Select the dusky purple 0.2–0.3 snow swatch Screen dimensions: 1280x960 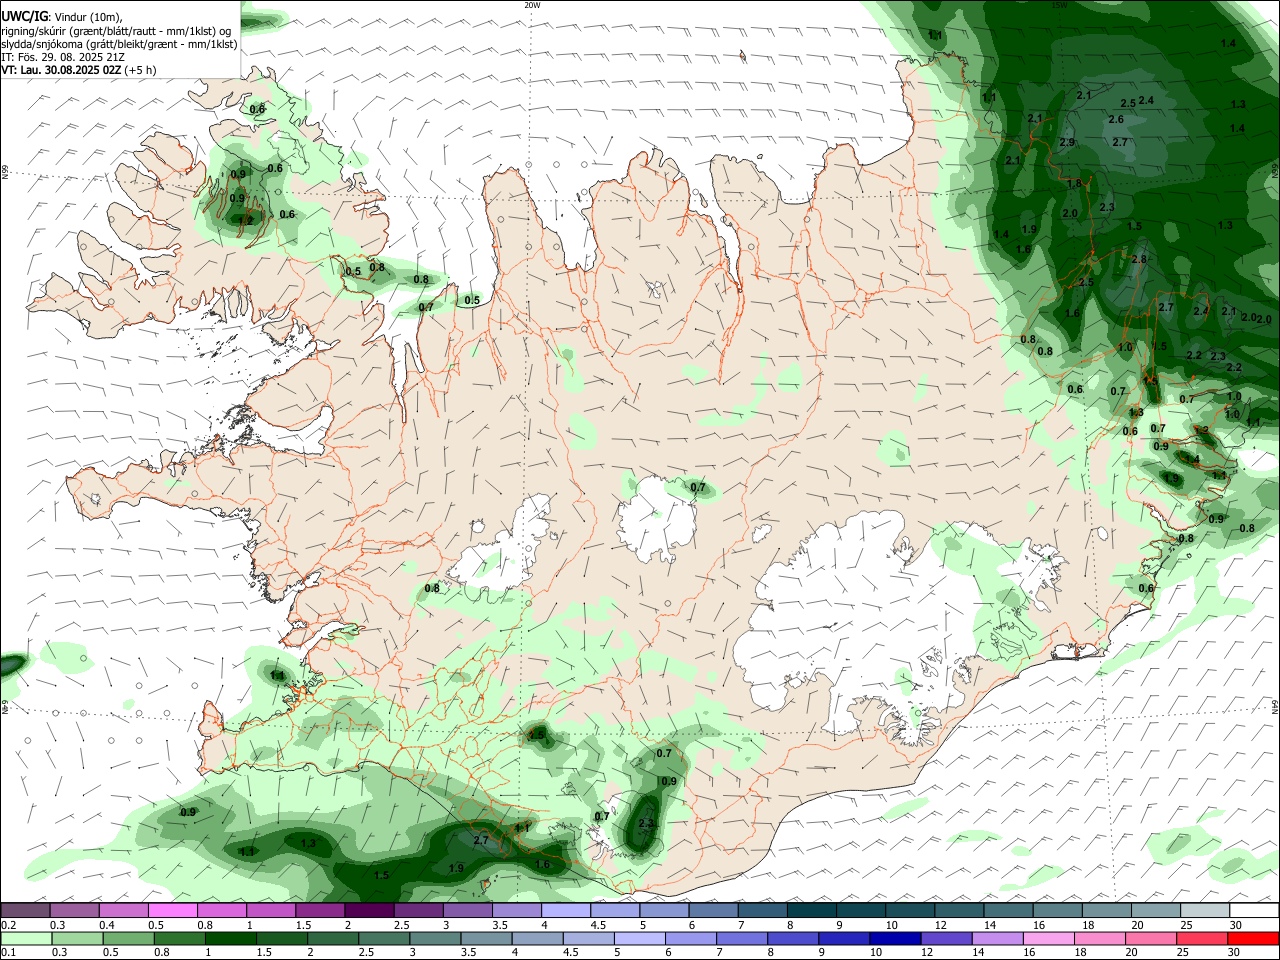(x=25, y=910)
